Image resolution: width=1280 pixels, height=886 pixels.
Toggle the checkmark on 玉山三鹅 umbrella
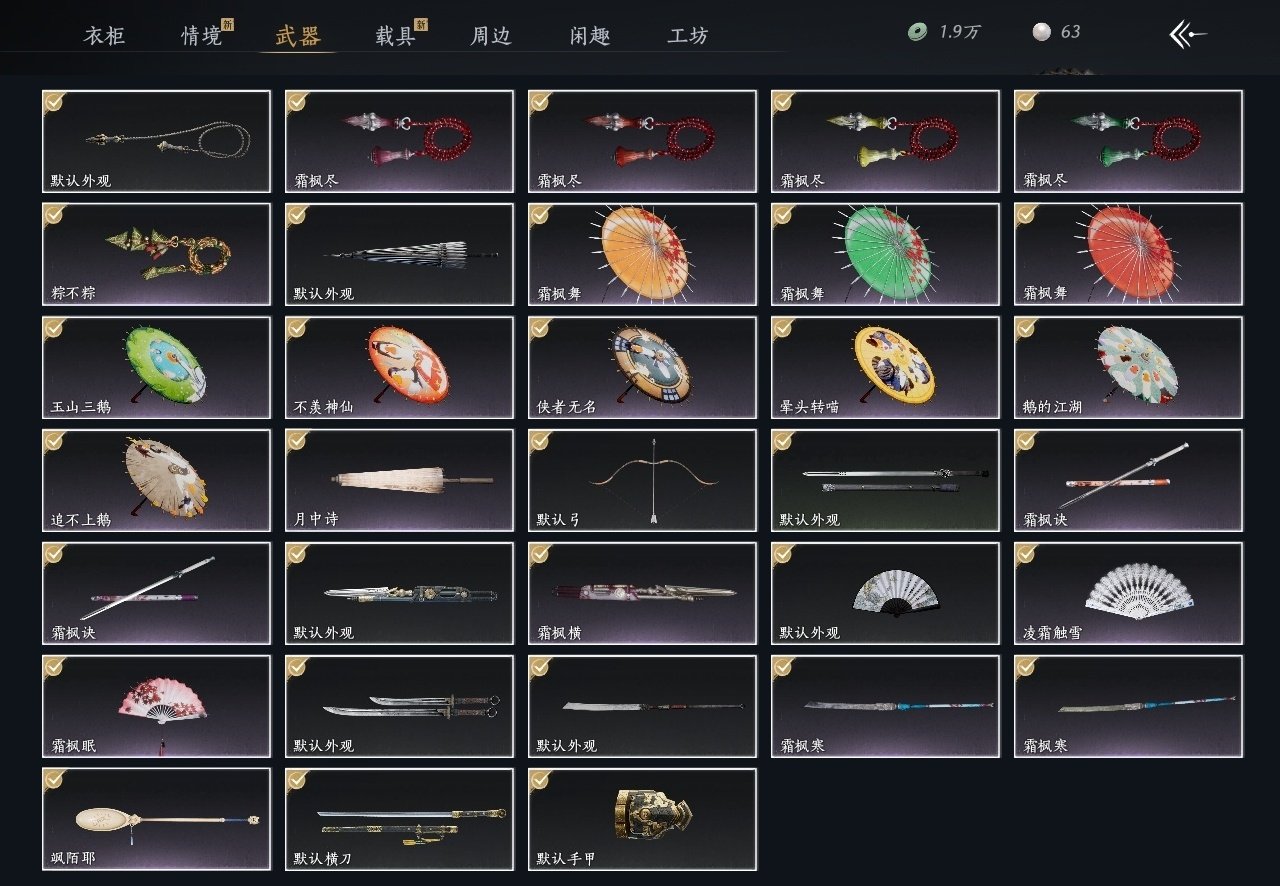pos(54,328)
